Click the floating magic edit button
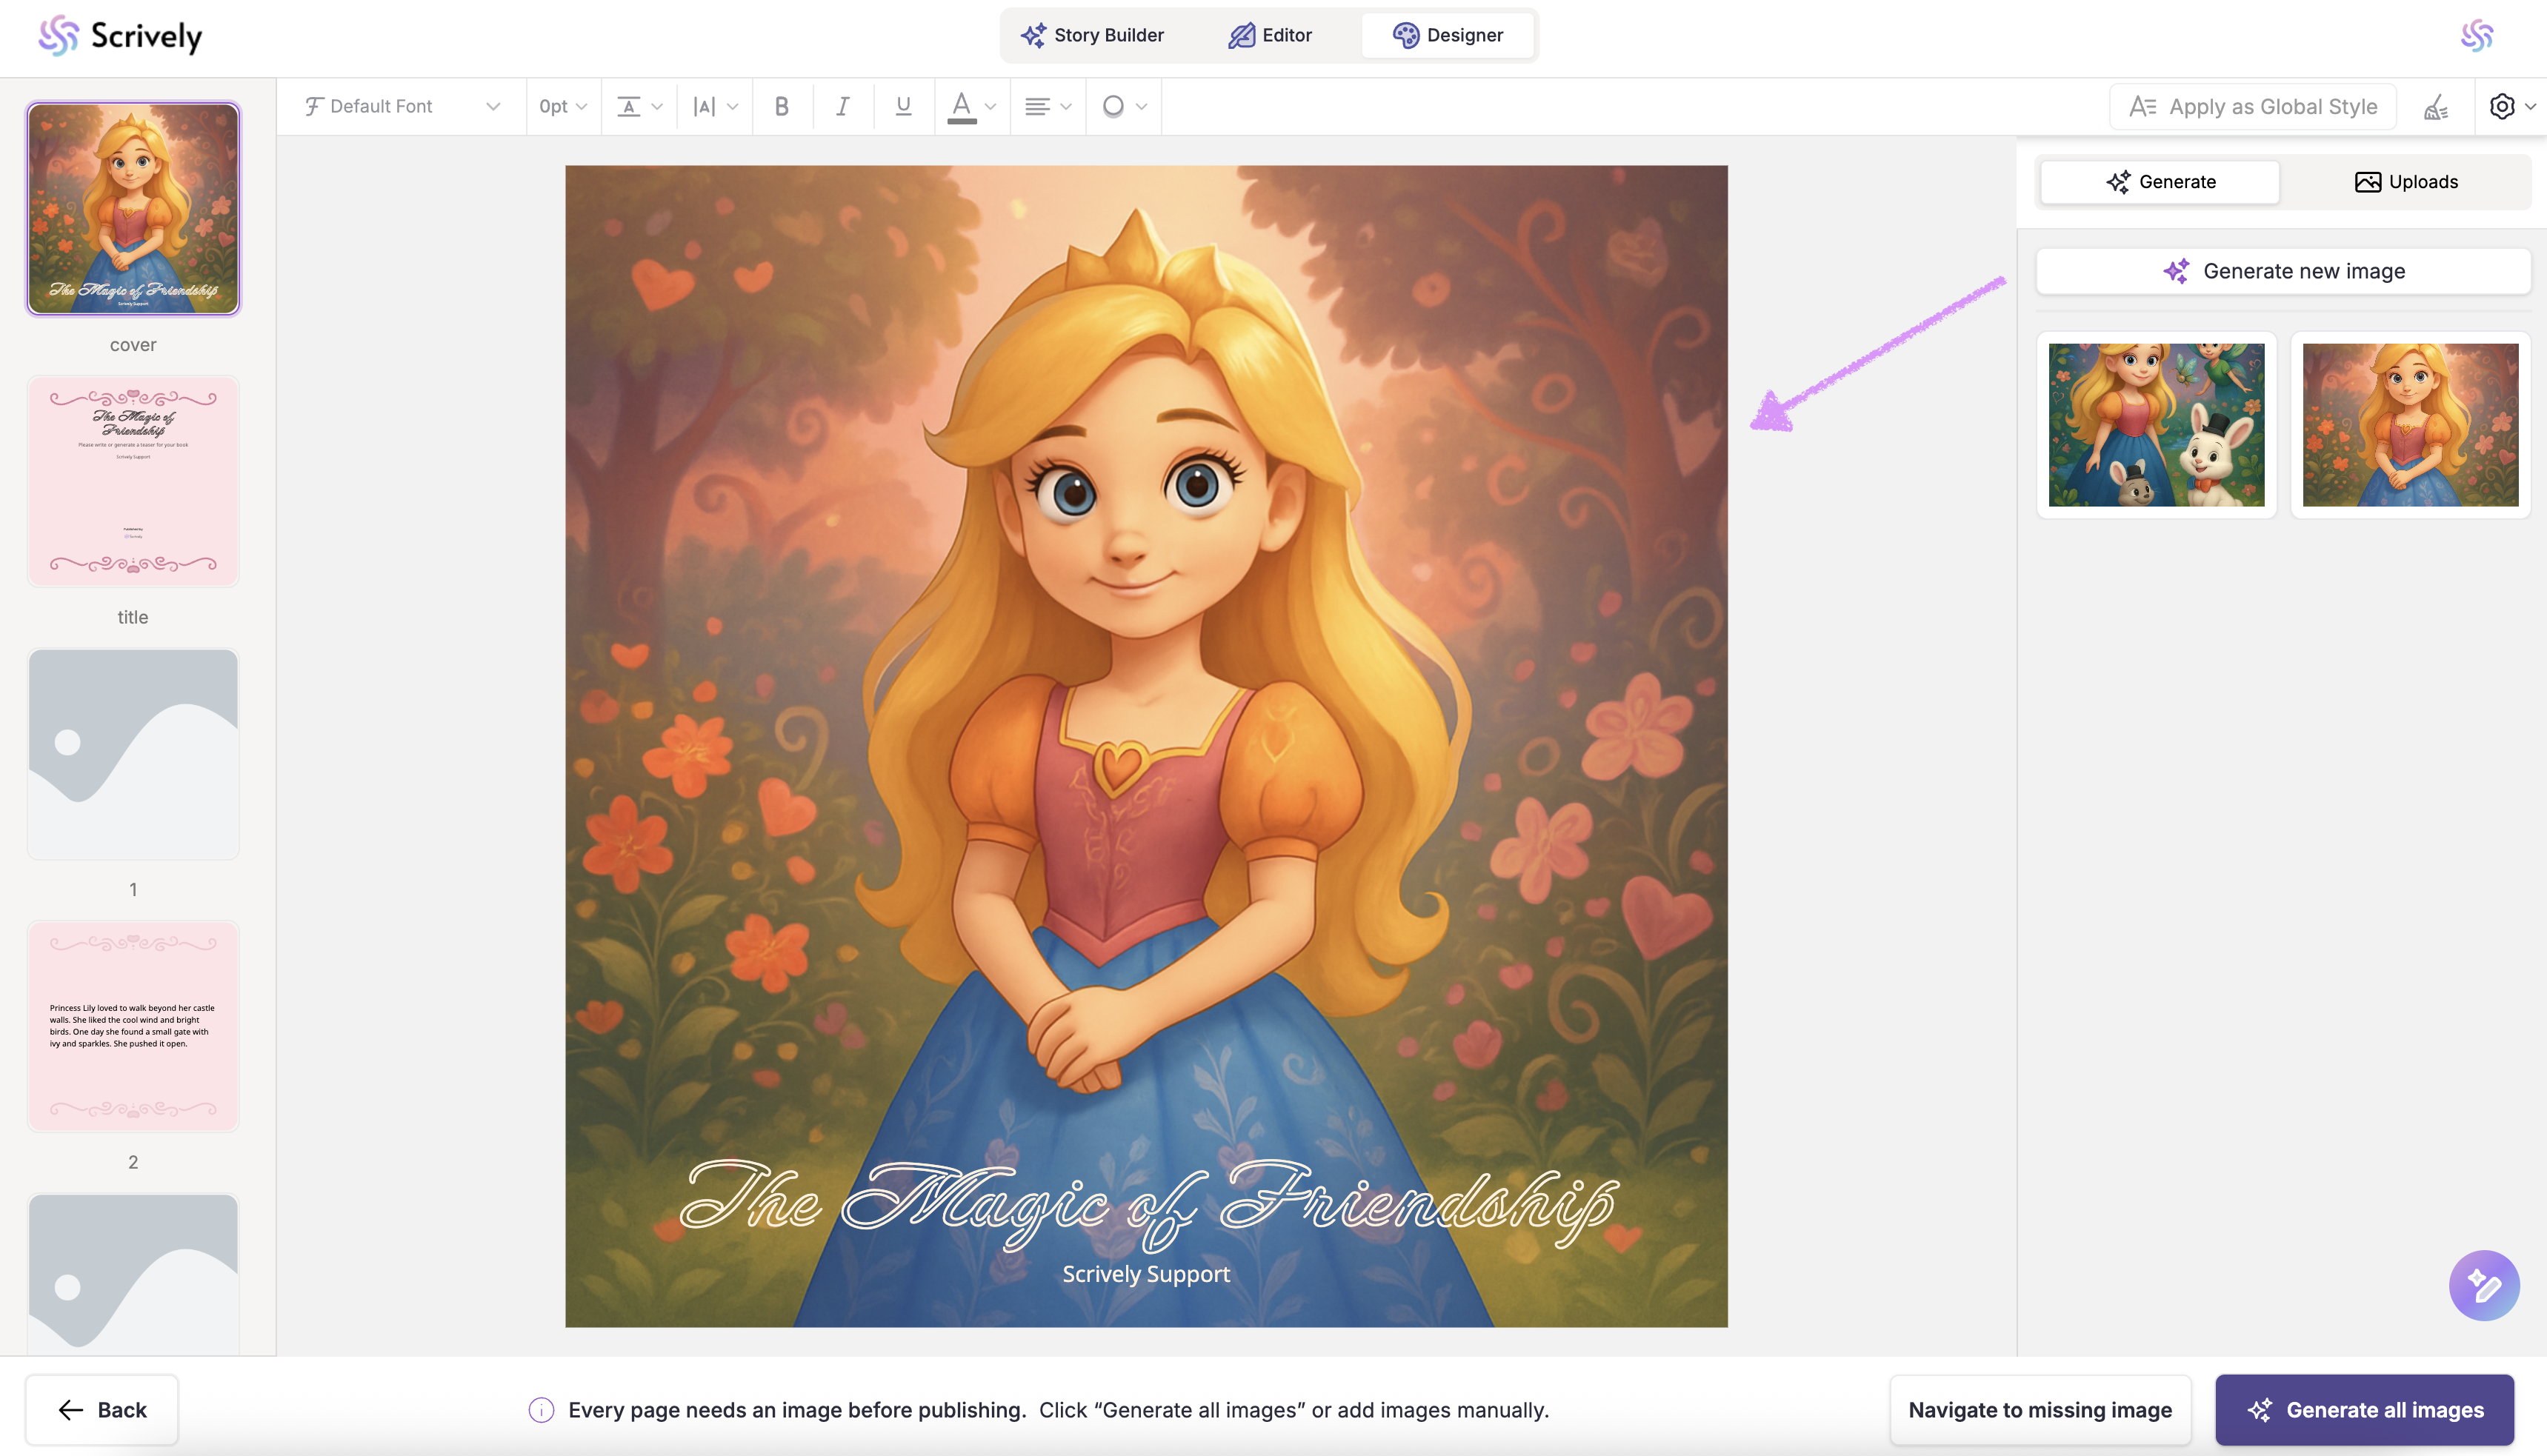The image size is (2547, 1456). click(2483, 1285)
